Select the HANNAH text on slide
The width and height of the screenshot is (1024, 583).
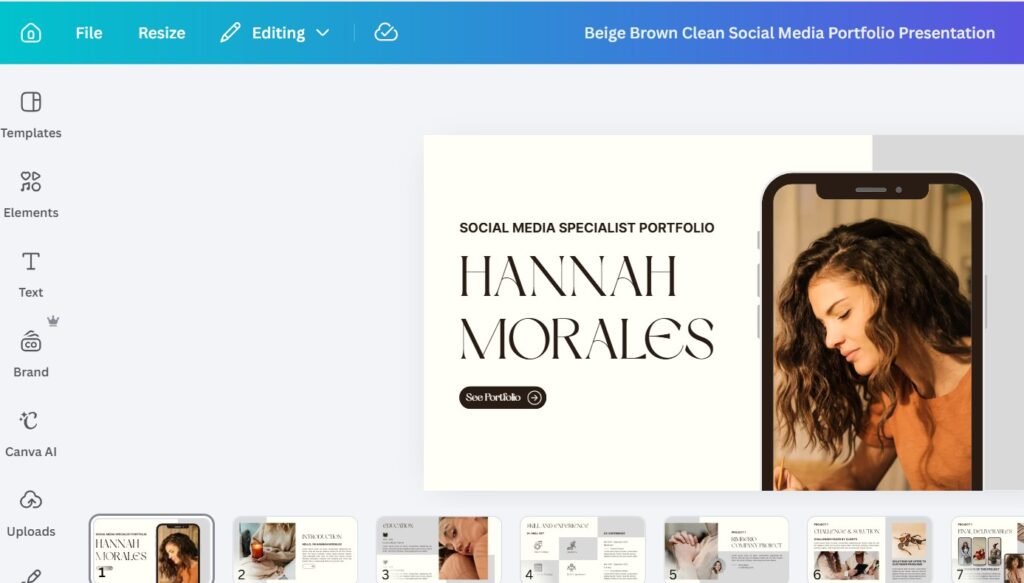coord(568,276)
